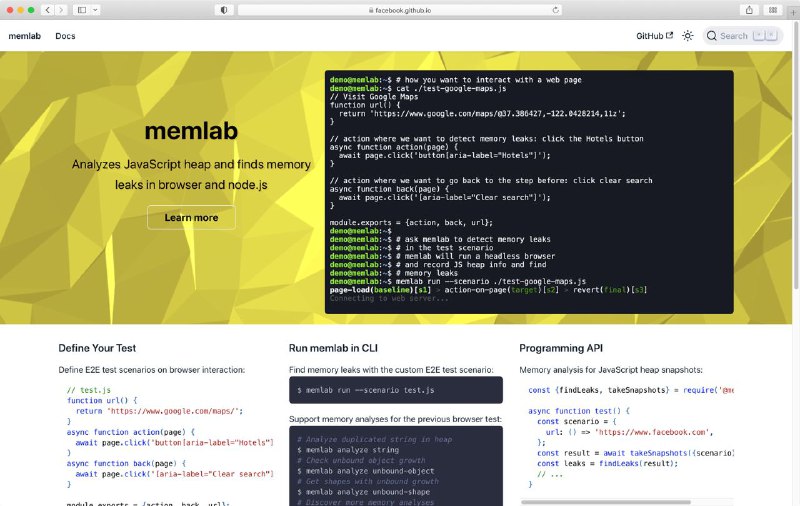Click the large memlab hero title

point(191,131)
